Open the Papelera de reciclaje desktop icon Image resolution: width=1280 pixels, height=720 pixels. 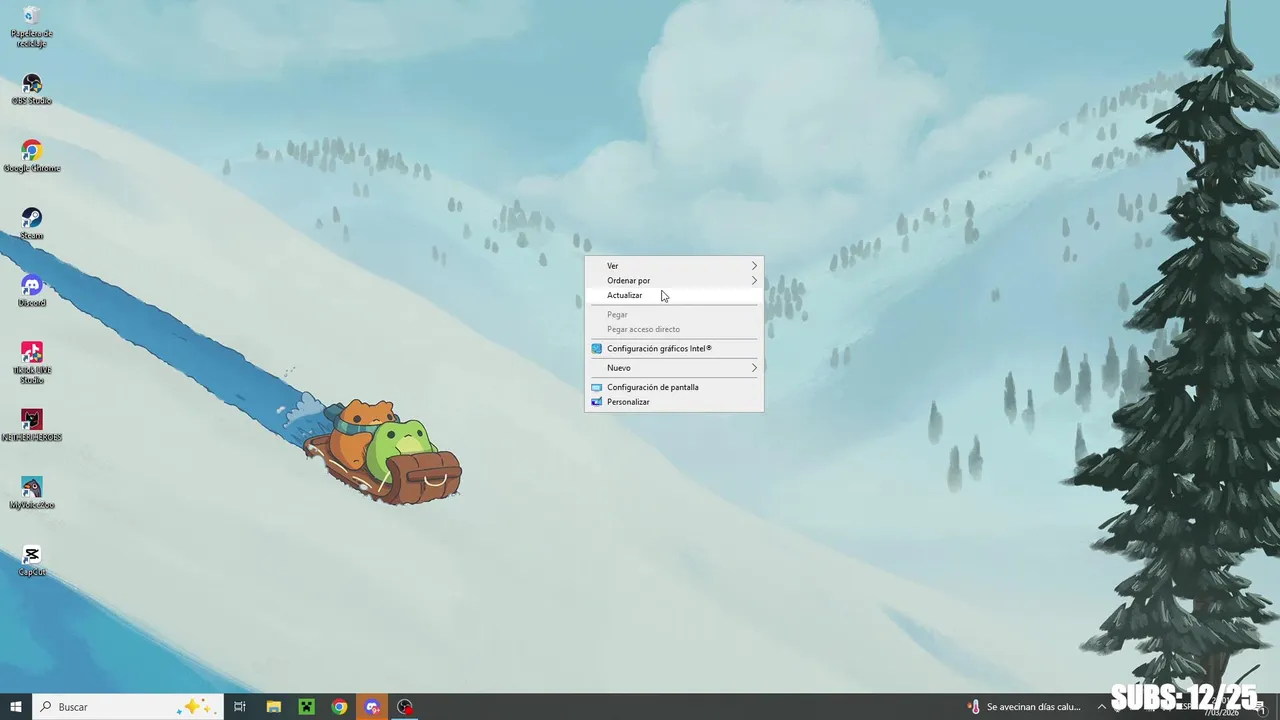32,27
